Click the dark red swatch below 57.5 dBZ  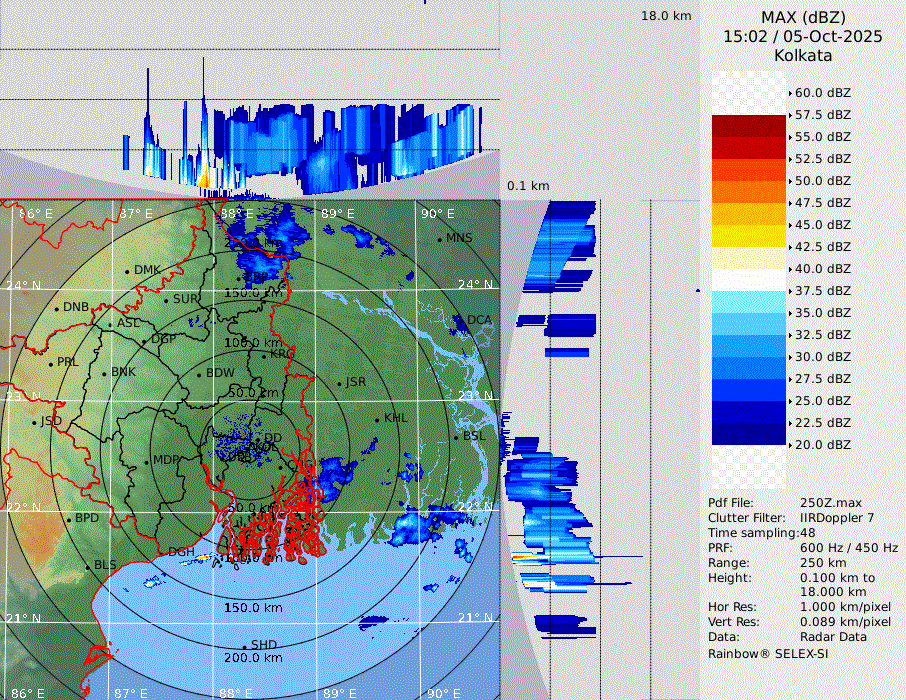click(749, 125)
